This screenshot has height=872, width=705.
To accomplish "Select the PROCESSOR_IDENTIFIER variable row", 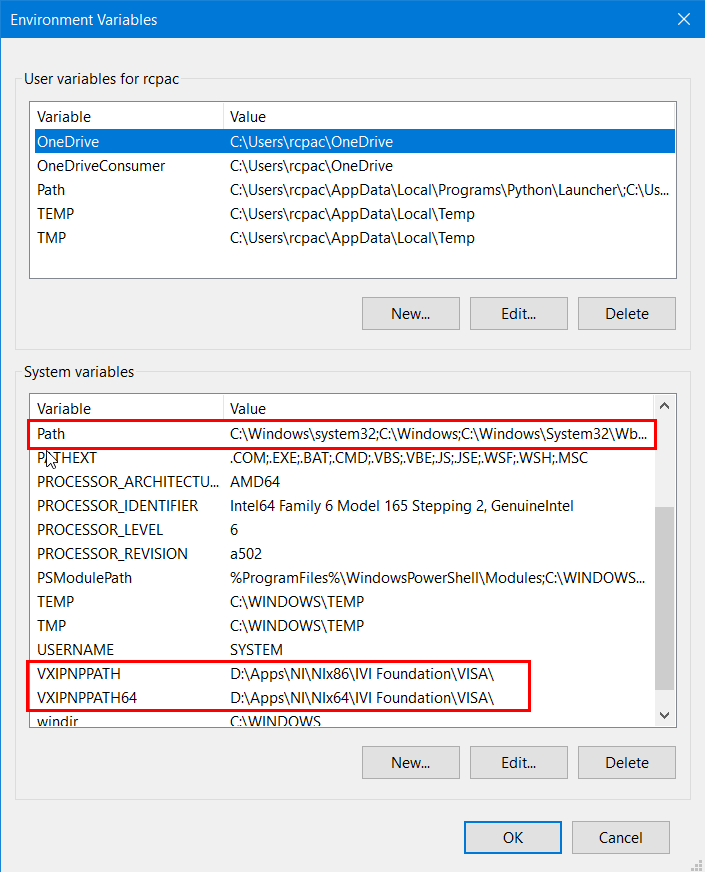I will click(x=342, y=506).
